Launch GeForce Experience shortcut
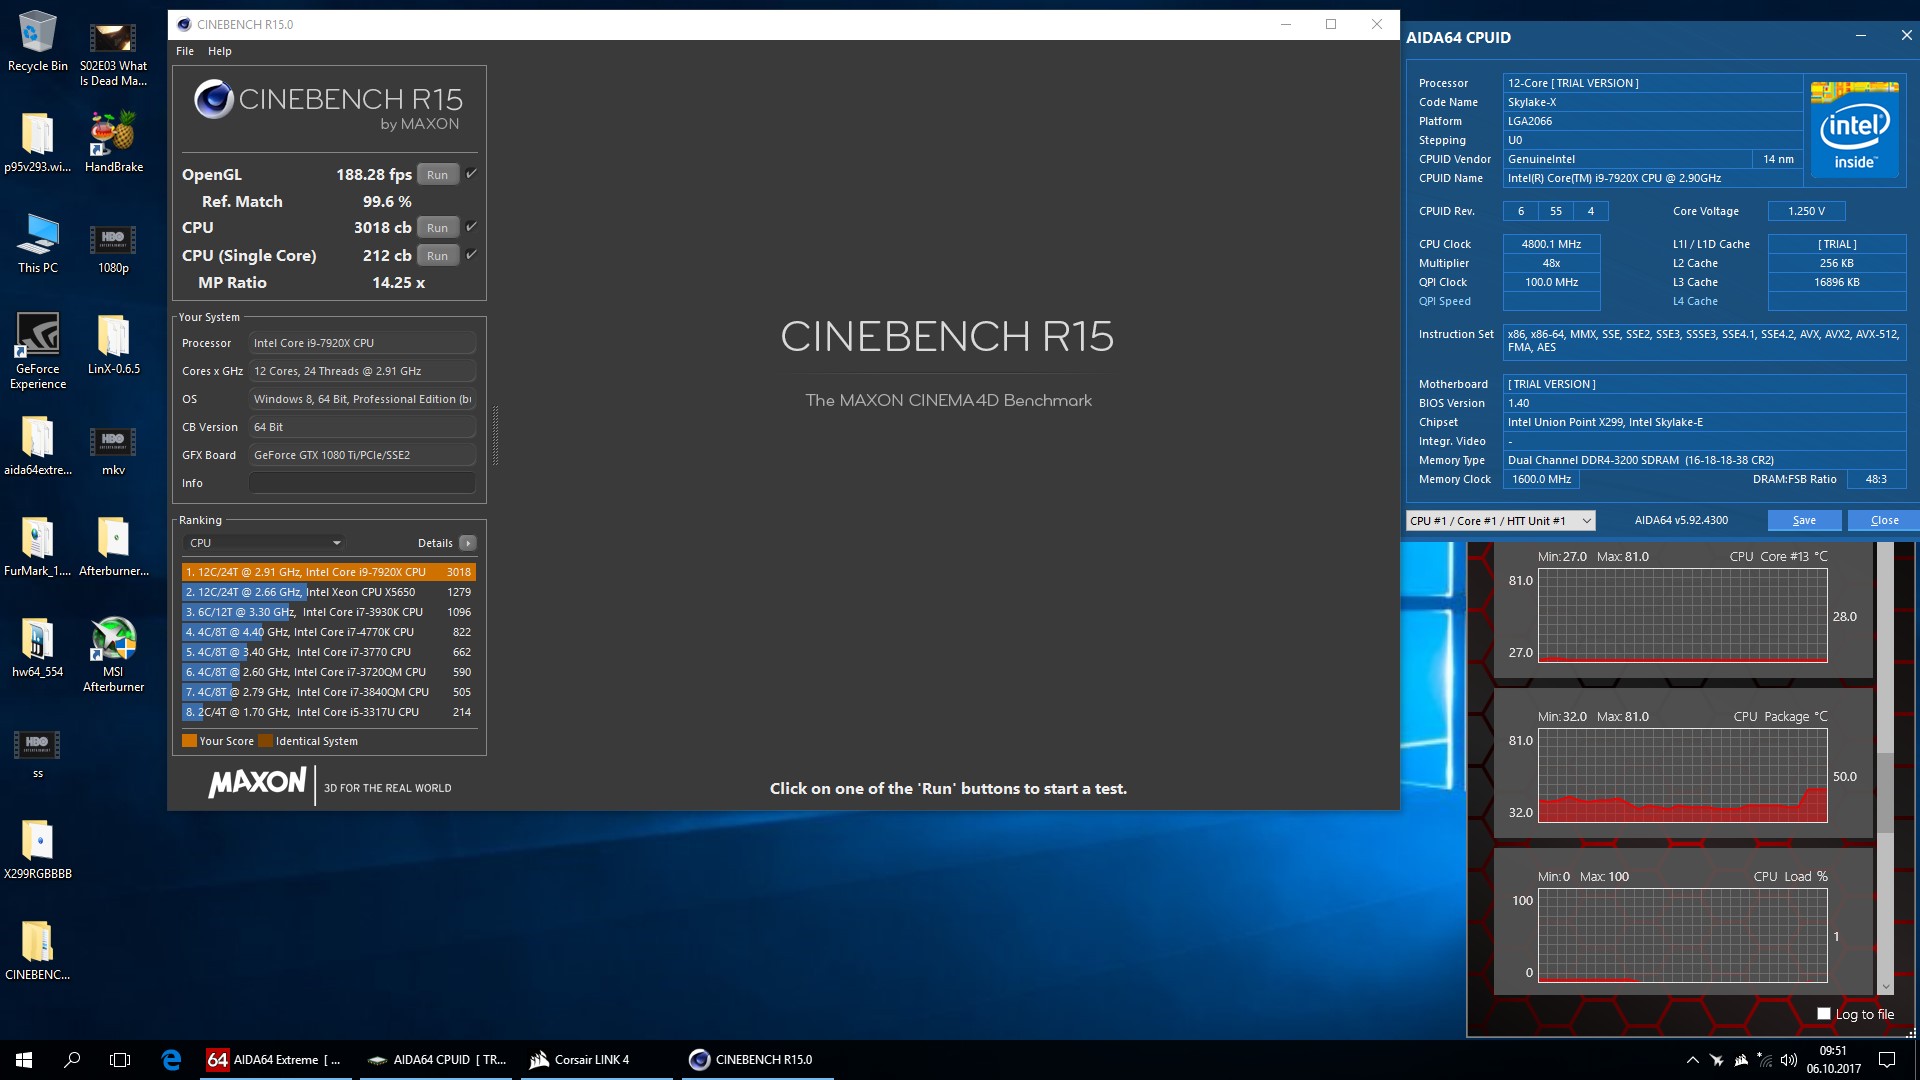 pos(38,350)
